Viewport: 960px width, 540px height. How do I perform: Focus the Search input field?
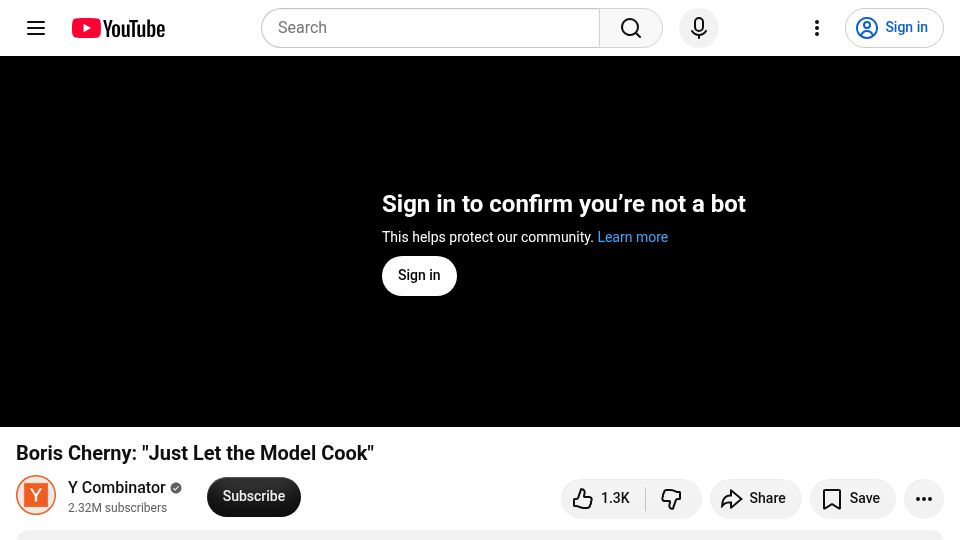coord(431,28)
